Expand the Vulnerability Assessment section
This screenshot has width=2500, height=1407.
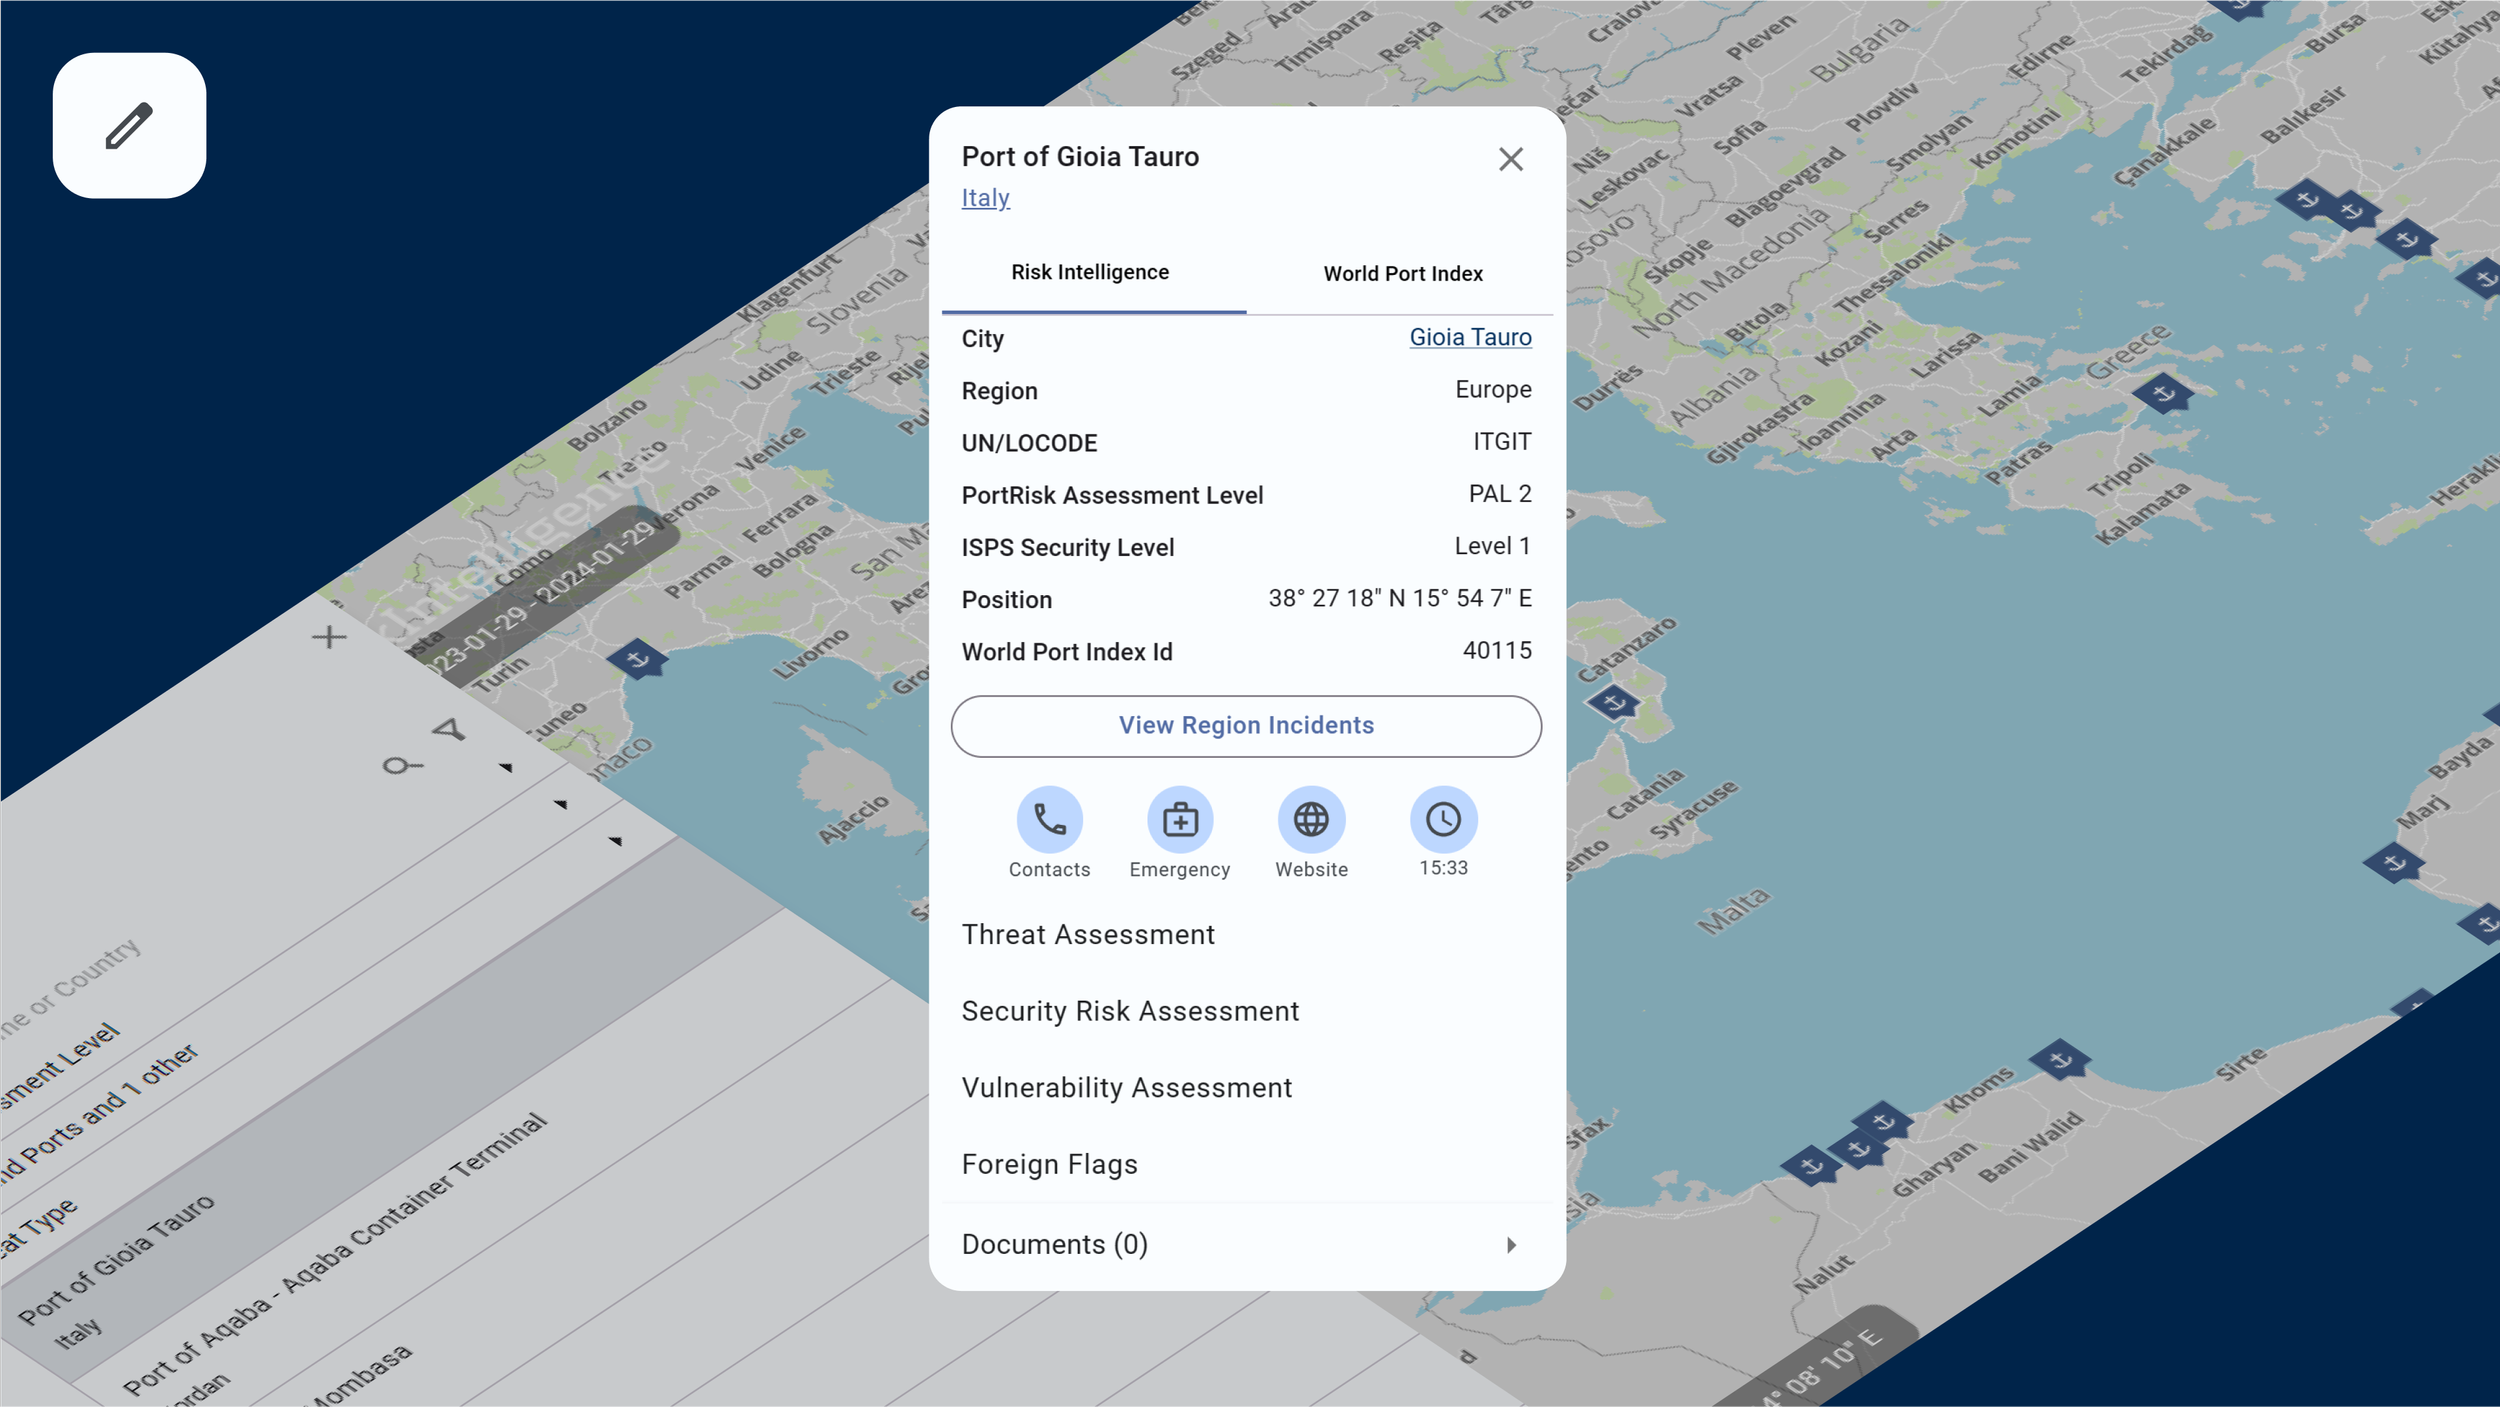point(1127,1088)
